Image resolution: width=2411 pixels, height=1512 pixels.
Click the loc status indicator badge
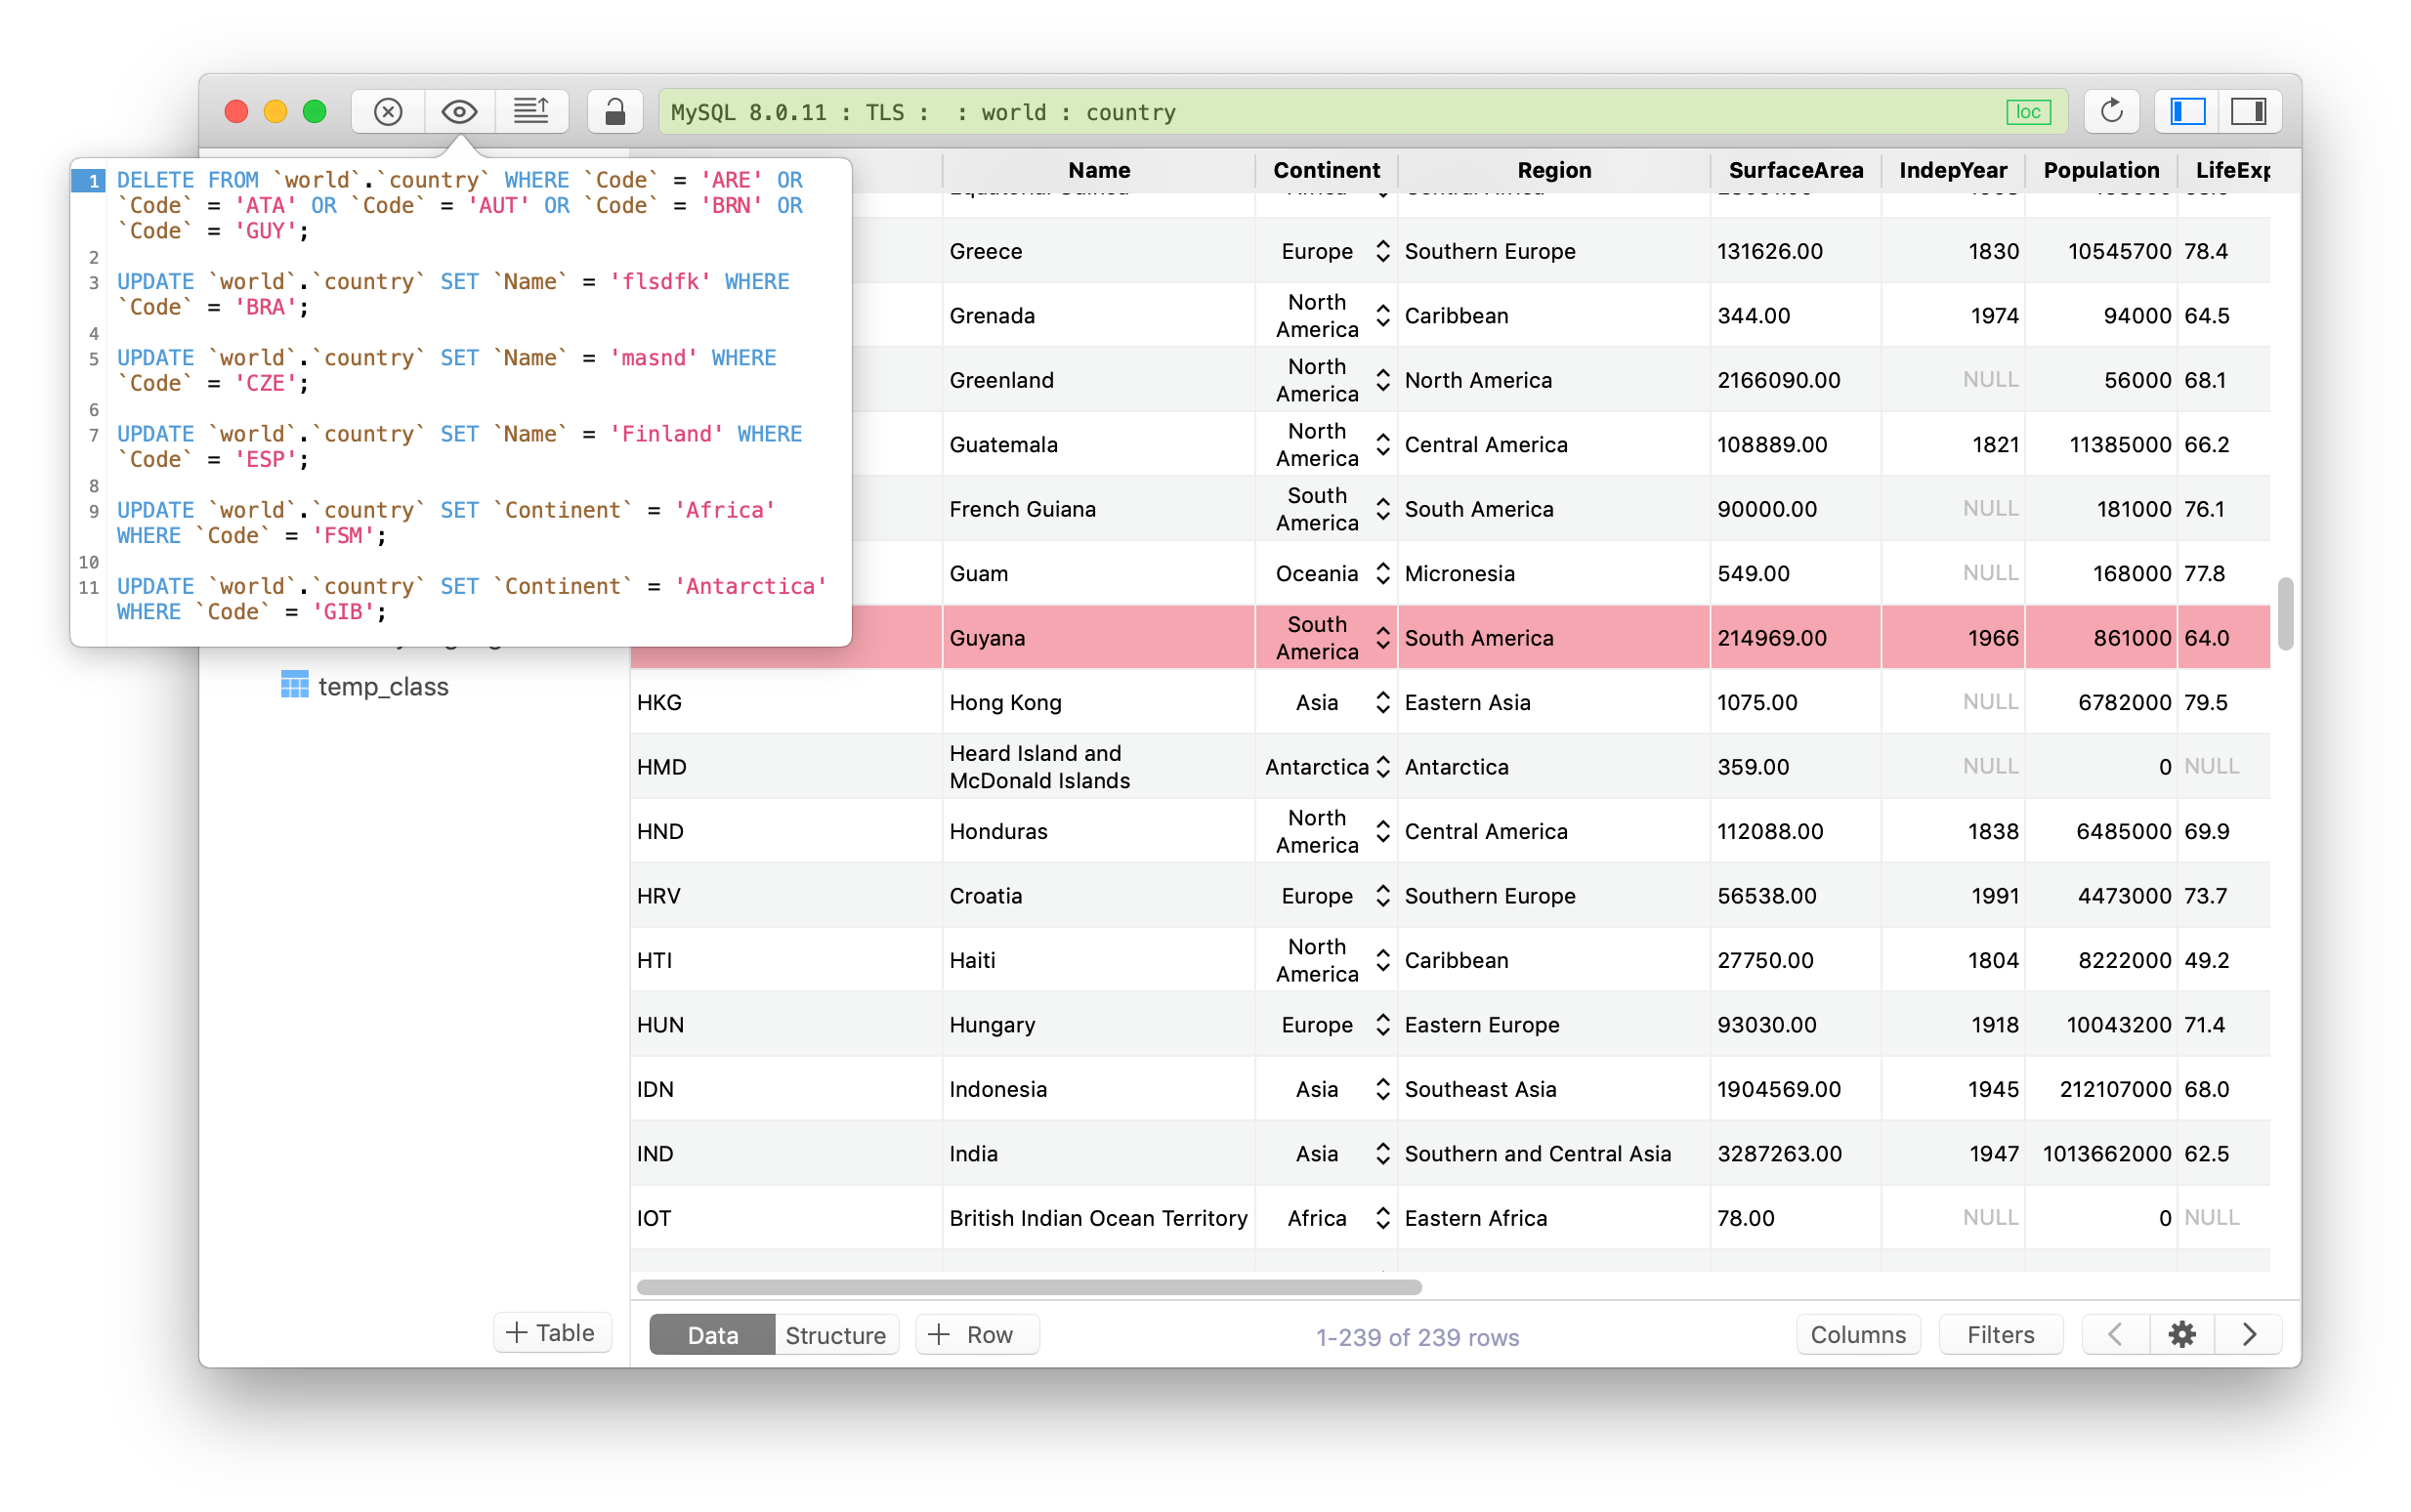point(2029,111)
